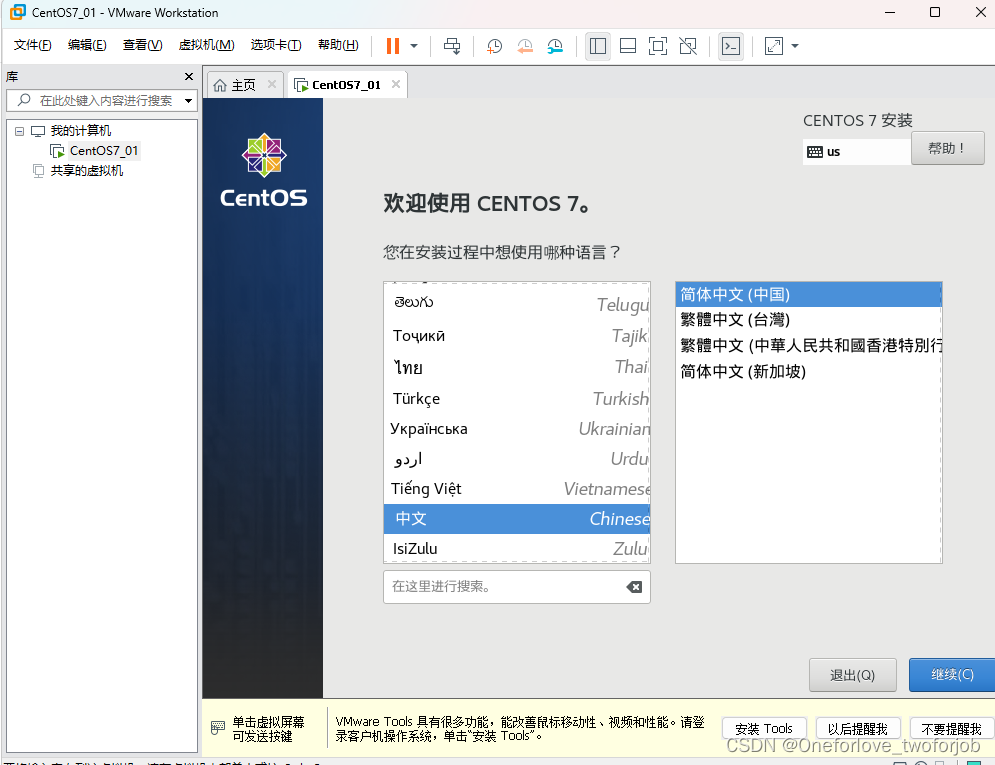This screenshot has width=995, height=765.
Task: Select Urdu in the language list
Action: pos(517,459)
